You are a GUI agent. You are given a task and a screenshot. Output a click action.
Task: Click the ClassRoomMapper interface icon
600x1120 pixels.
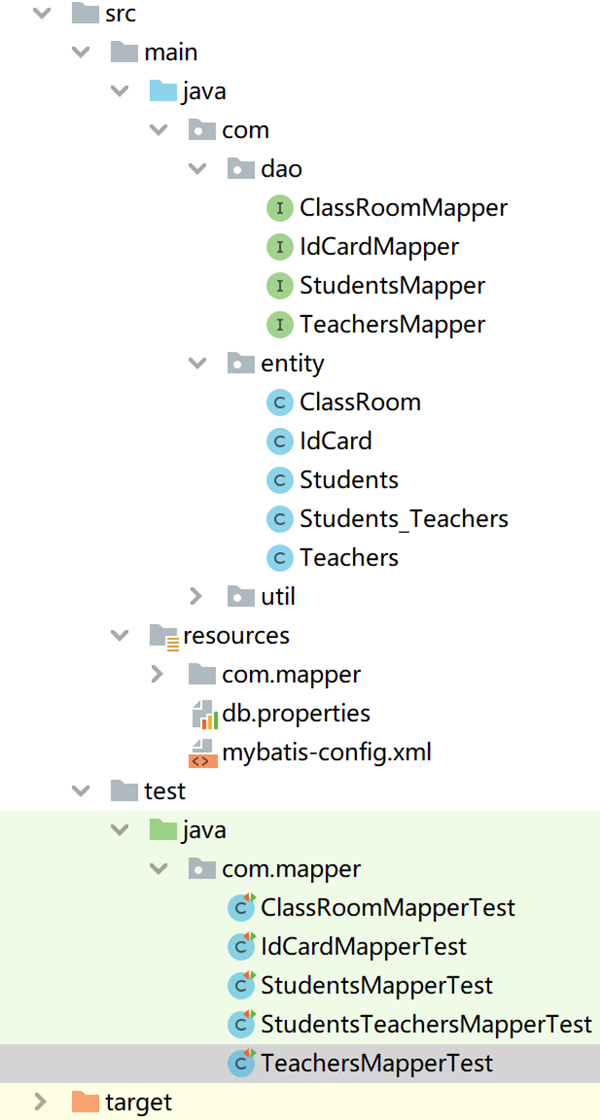pyautogui.click(x=280, y=208)
